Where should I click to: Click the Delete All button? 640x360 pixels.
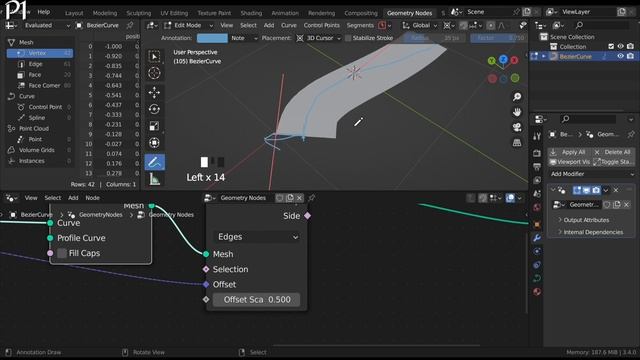pos(613,152)
